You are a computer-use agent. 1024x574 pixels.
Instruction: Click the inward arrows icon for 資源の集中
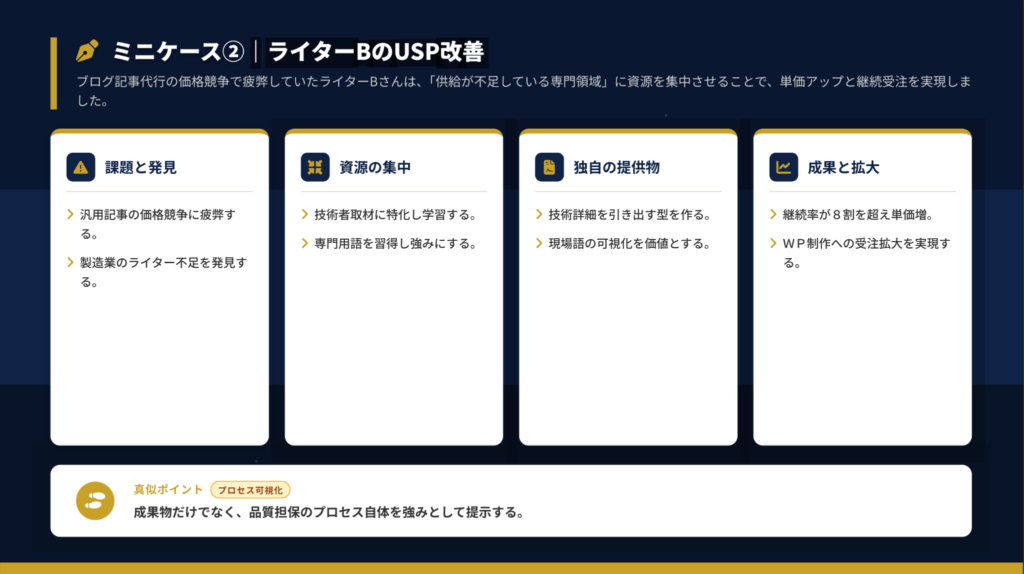[x=314, y=167]
